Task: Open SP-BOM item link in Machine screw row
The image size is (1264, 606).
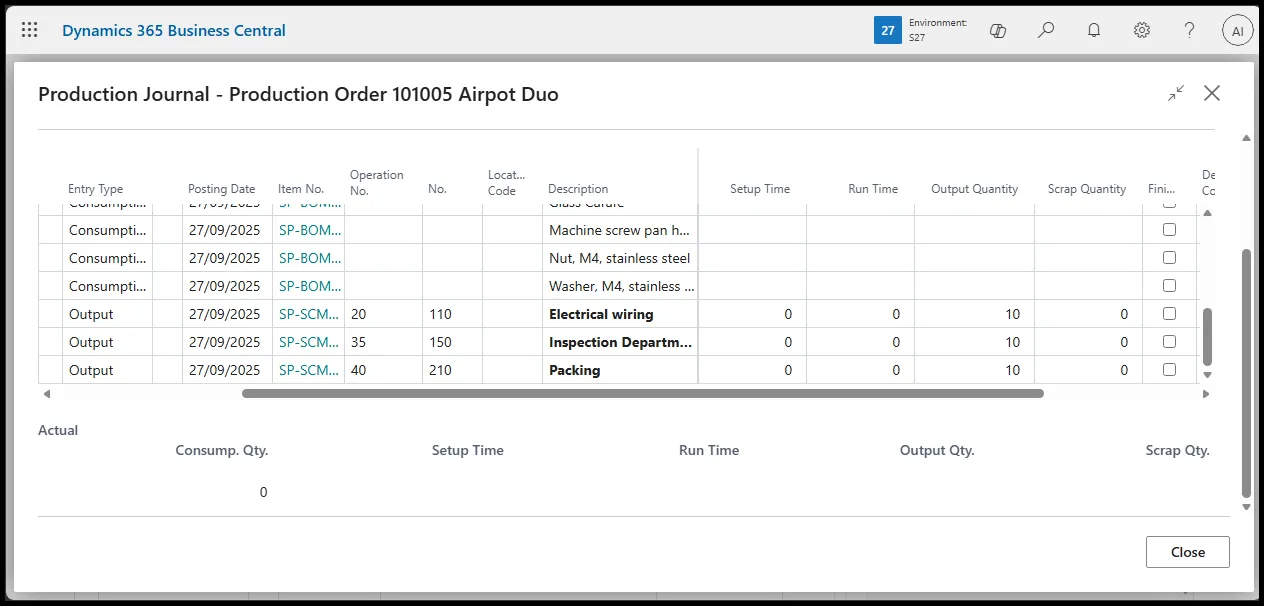Action: 309,230
